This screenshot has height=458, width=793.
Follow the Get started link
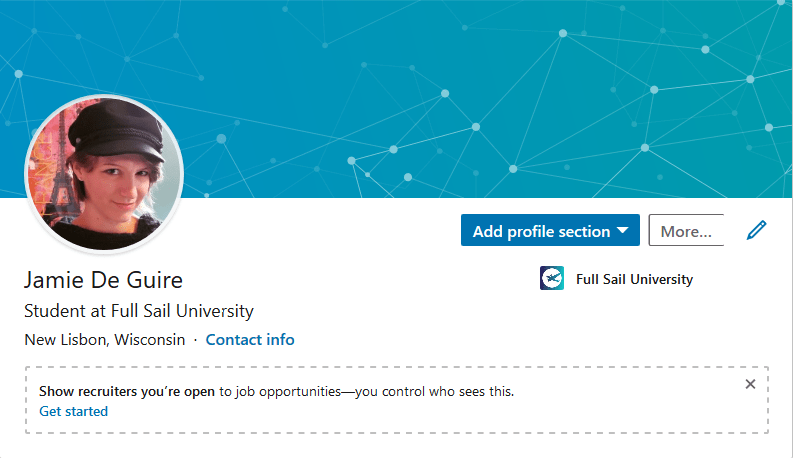pyautogui.click(x=74, y=411)
